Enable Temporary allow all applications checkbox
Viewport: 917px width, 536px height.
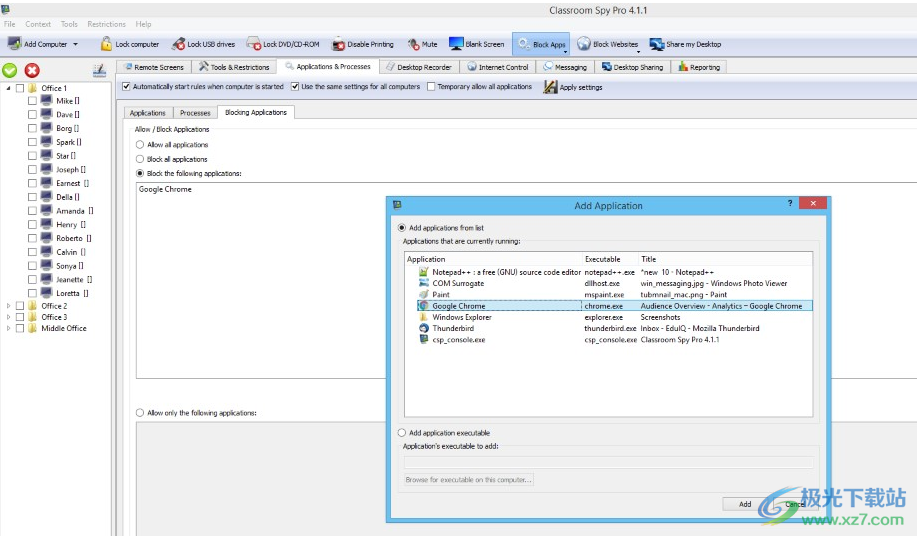point(431,86)
